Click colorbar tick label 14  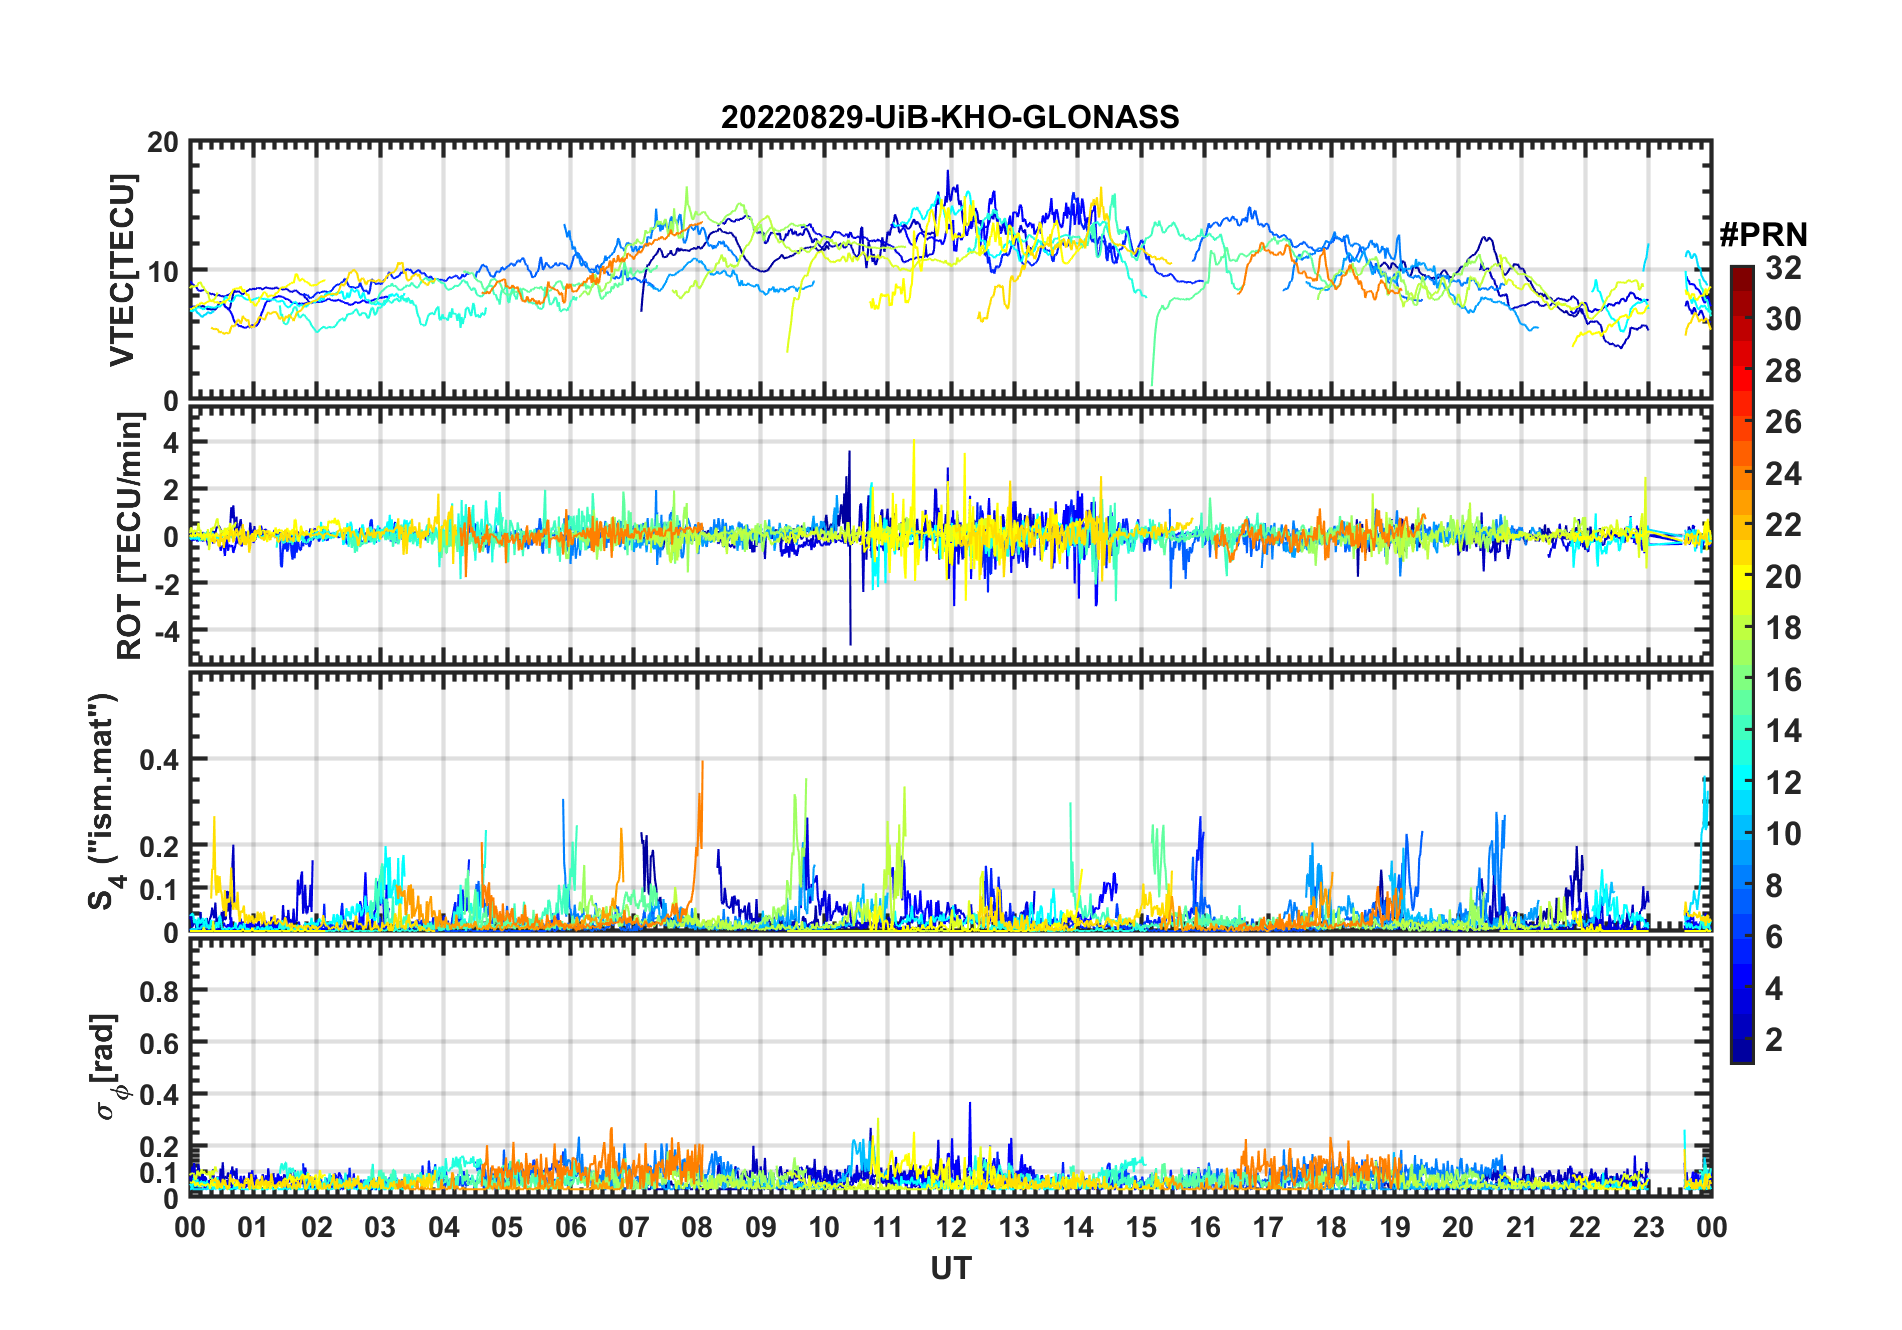(1783, 731)
